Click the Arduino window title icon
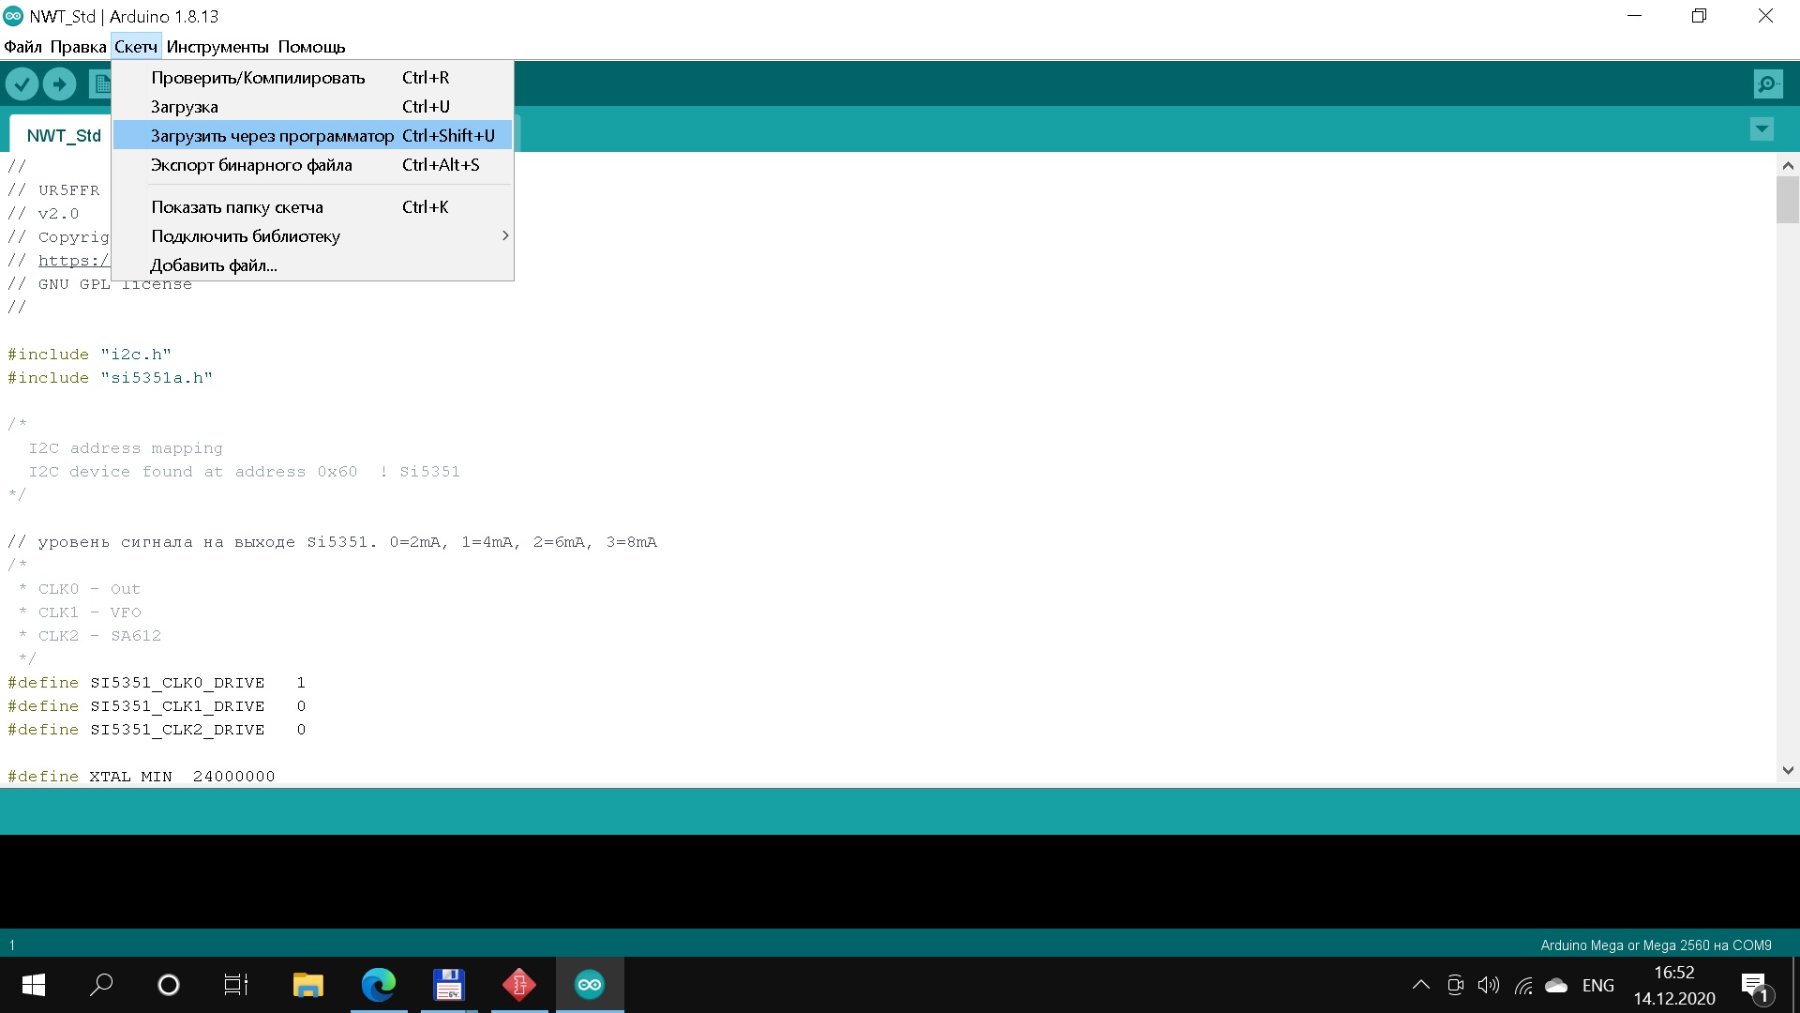This screenshot has height=1013, width=1800. click(x=13, y=16)
